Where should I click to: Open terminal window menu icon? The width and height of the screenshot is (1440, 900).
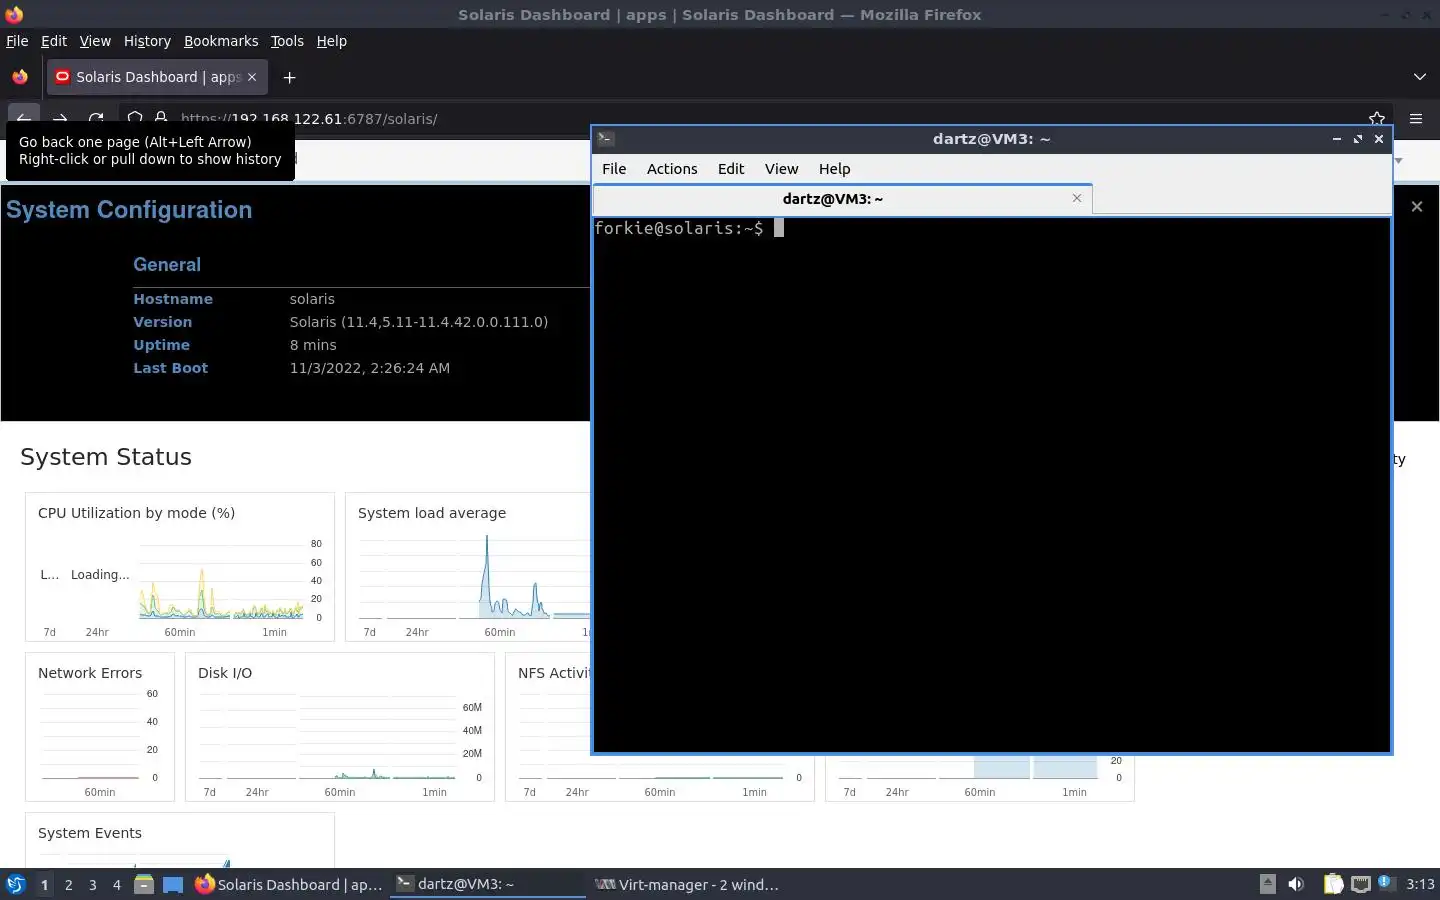606,139
